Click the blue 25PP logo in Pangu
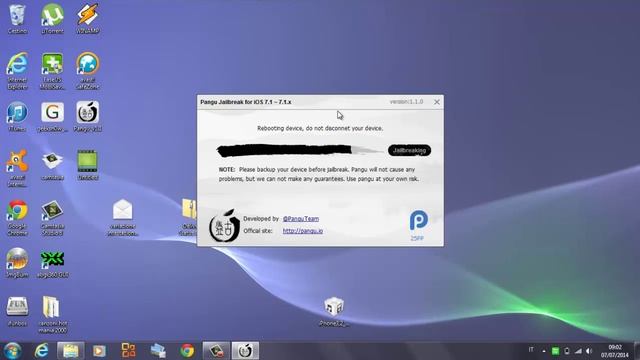The image size is (640, 360). (x=418, y=225)
